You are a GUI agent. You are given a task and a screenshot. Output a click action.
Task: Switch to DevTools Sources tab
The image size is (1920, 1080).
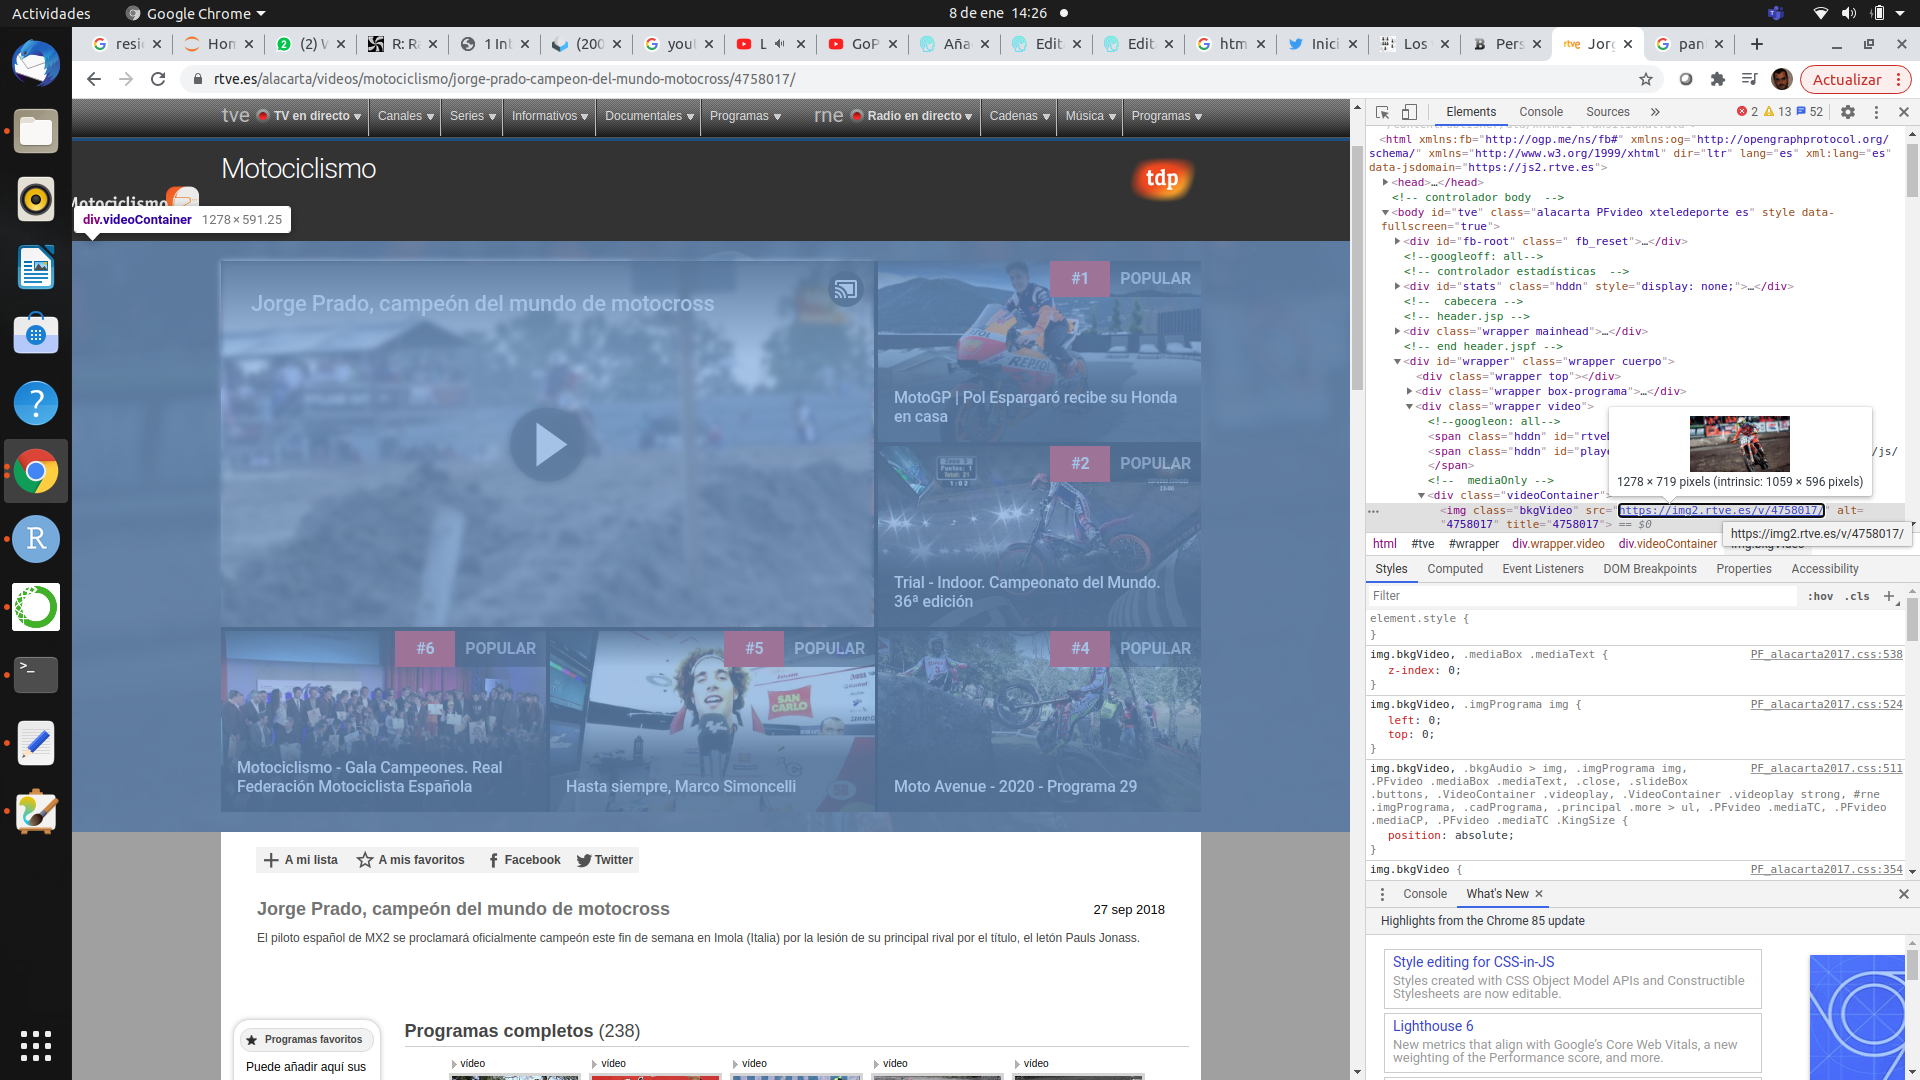pyautogui.click(x=1608, y=112)
